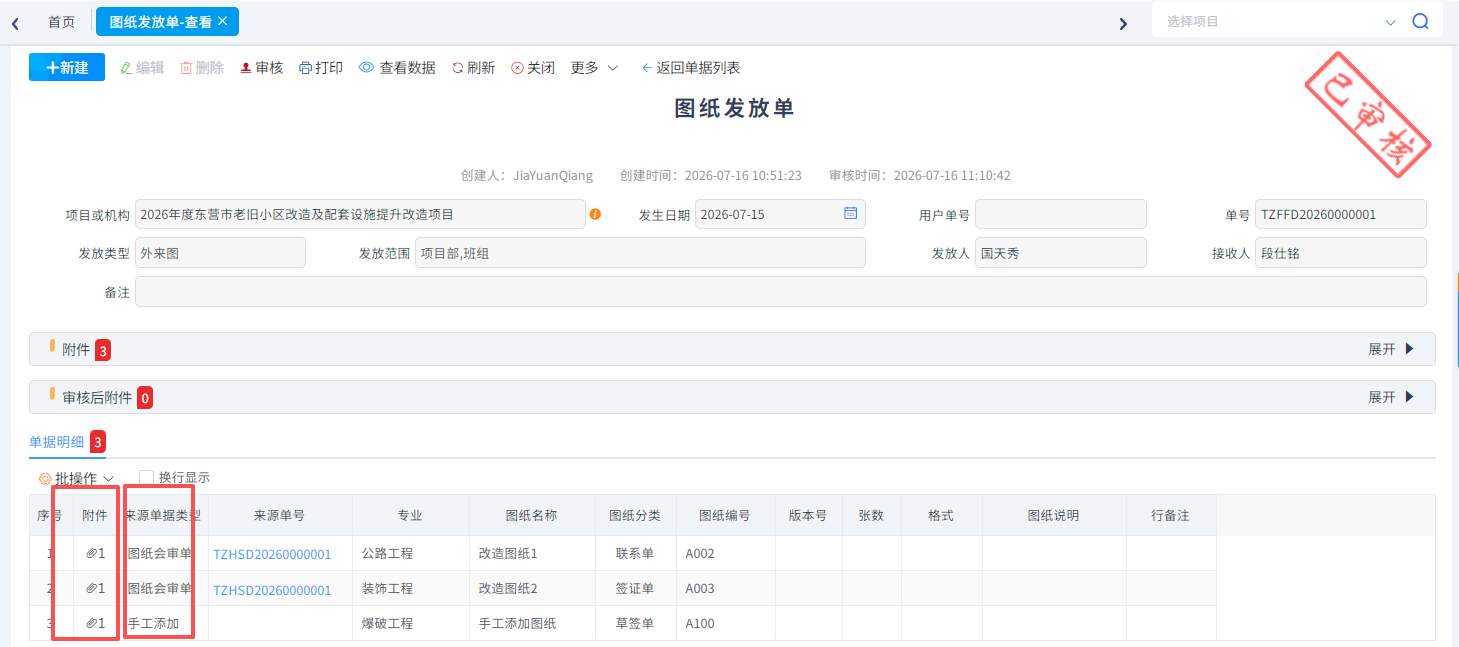Screen dimensions: 1459x647
Task: Click the right chevron beside the tab bar
Action: point(1123,23)
